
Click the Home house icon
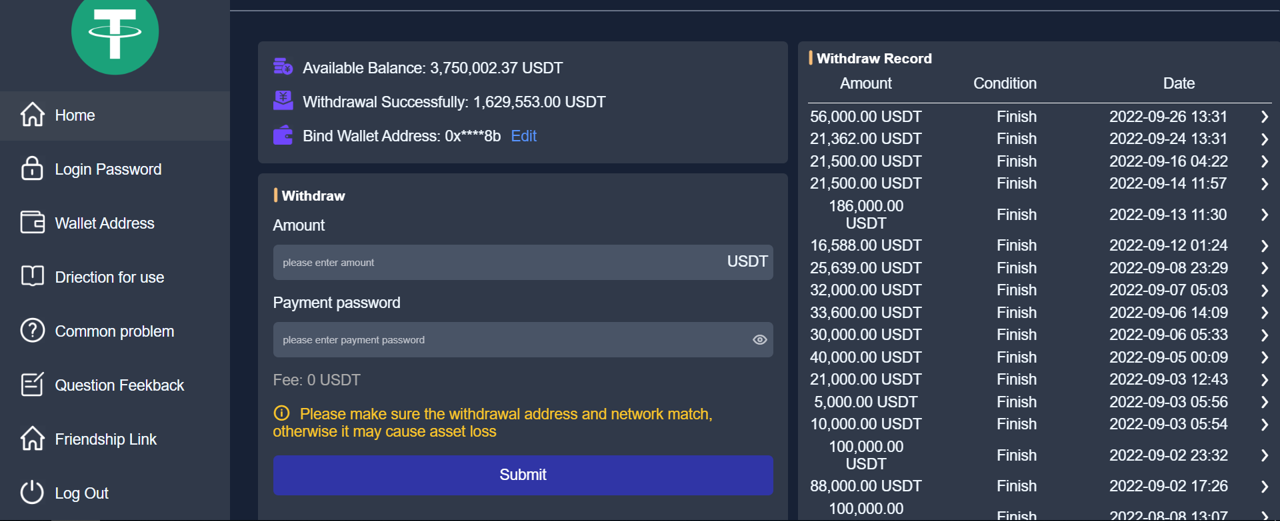pyautogui.click(x=32, y=115)
